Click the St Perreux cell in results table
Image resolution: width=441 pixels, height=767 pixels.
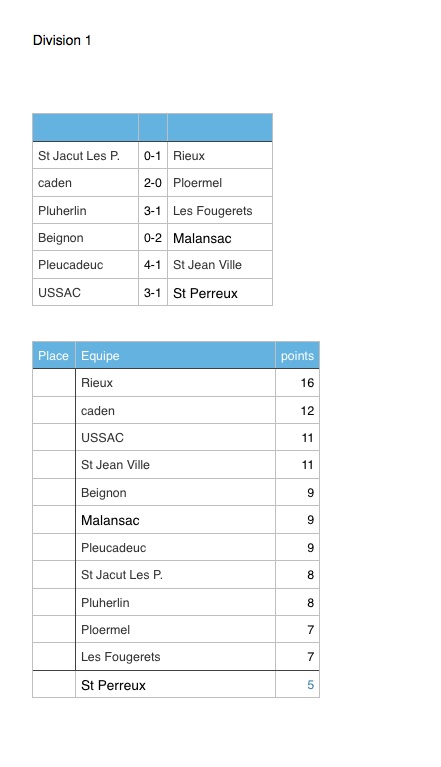(220, 293)
